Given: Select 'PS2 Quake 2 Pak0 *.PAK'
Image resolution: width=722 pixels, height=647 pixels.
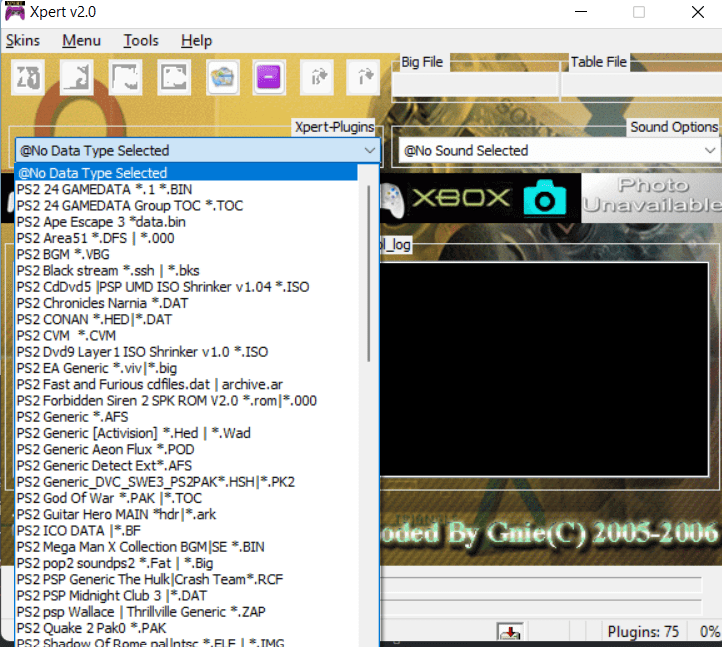Looking at the screenshot, I should click(186, 628).
